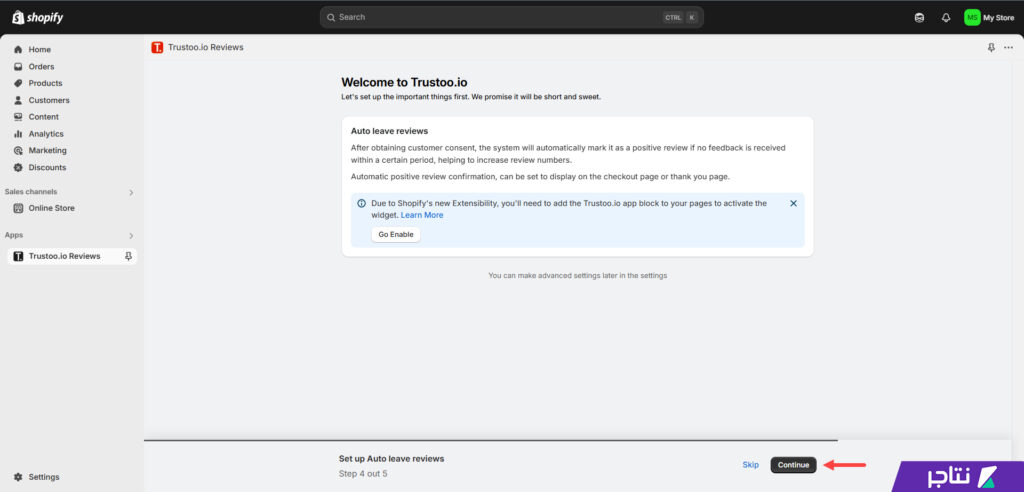Click the advanced settings later note
Image resolution: width=1024 pixels, height=492 pixels.
(577, 276)
